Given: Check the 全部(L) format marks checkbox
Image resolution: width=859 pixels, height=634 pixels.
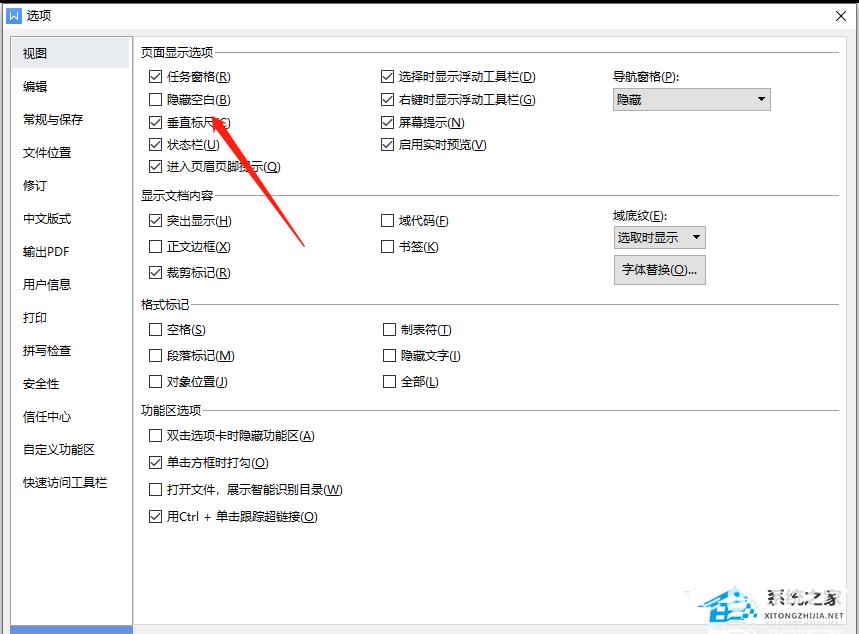Looking at the screenshot, I should (x=389, y=381).
